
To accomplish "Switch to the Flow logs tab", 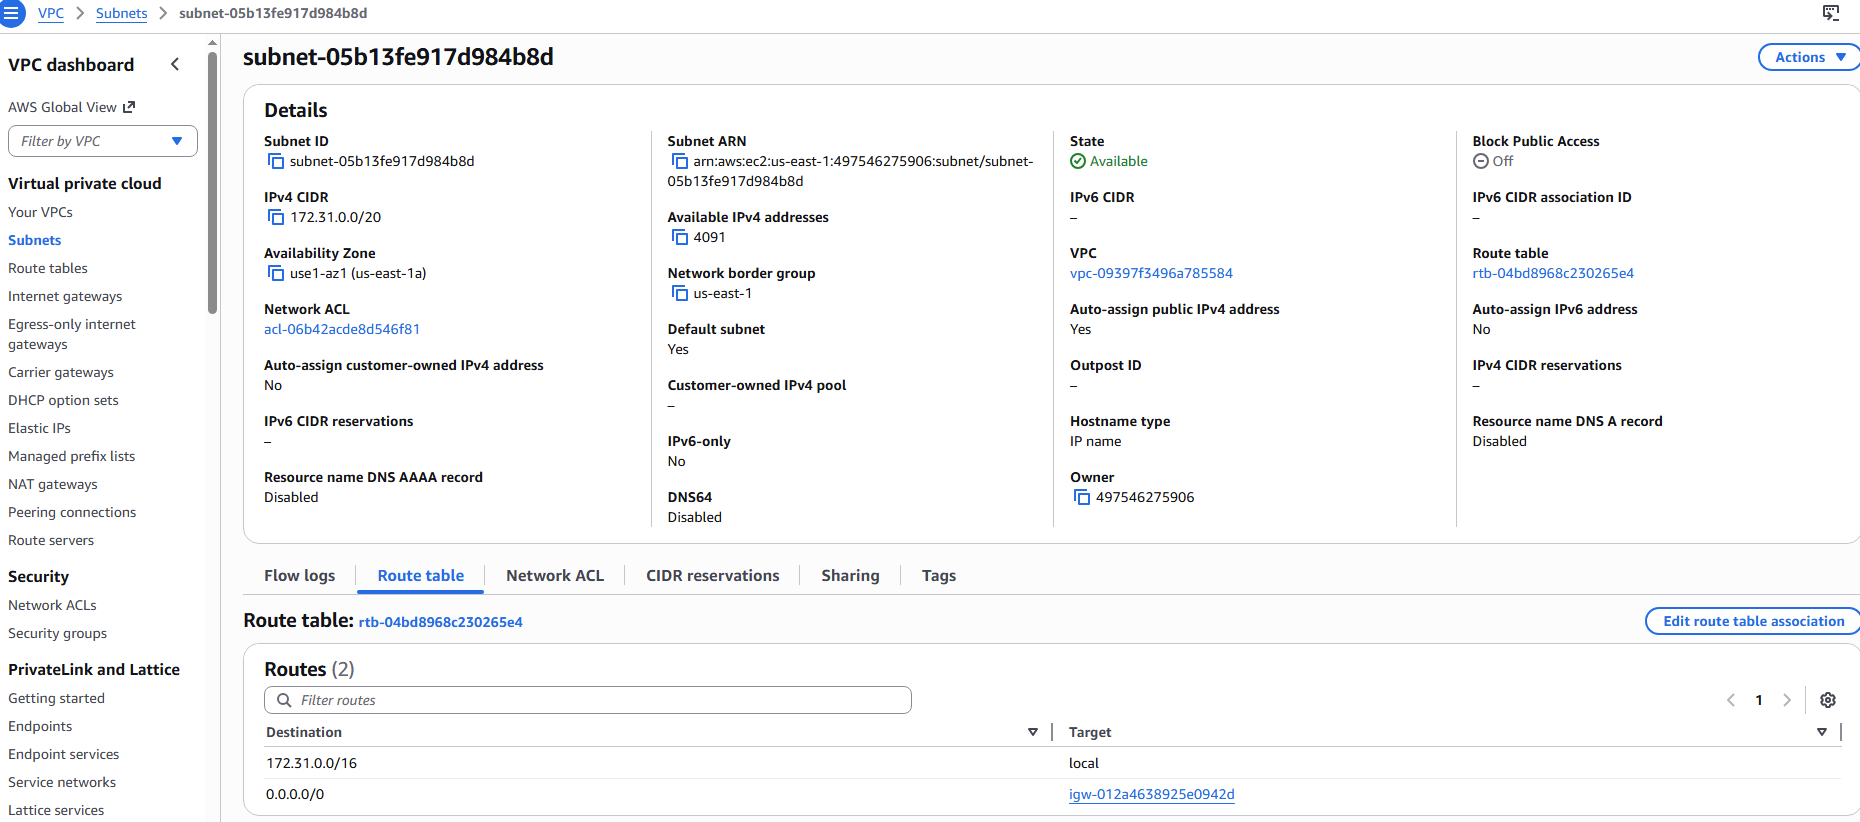I will coord(299,576).
